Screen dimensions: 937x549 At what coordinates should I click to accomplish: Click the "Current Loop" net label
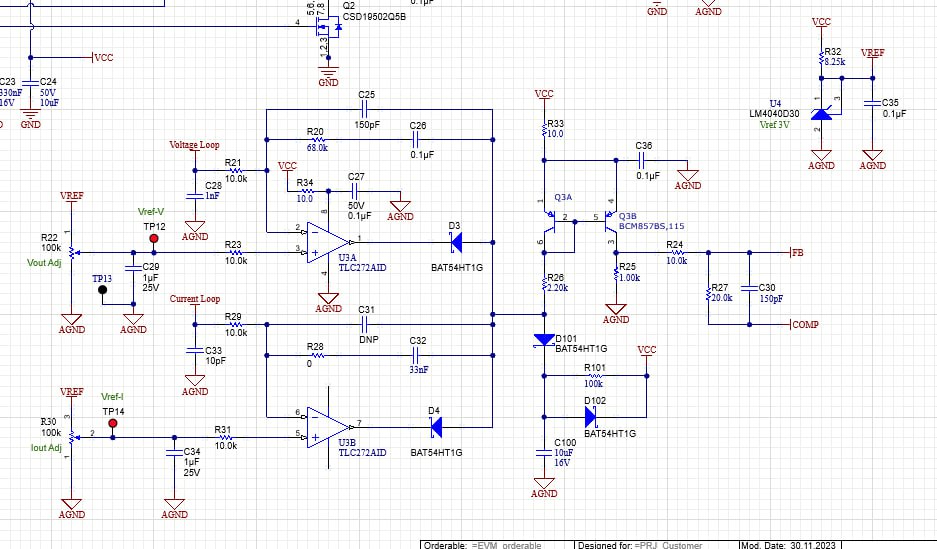point(195,299)
